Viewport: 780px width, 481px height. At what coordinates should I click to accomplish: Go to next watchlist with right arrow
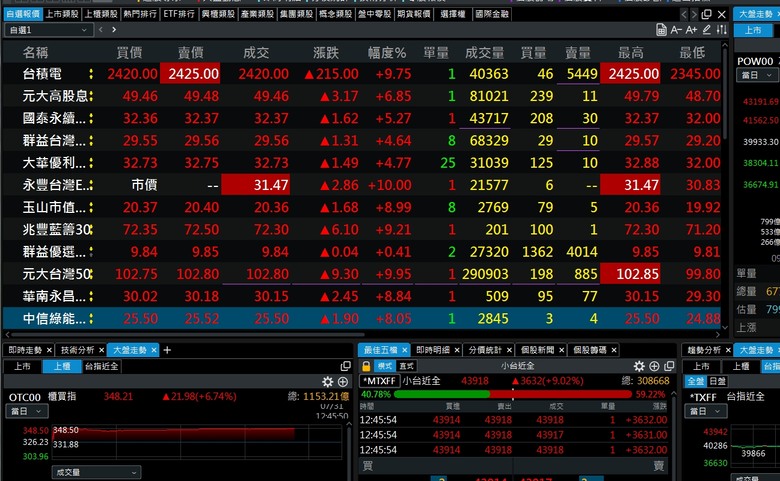point(114,30)
